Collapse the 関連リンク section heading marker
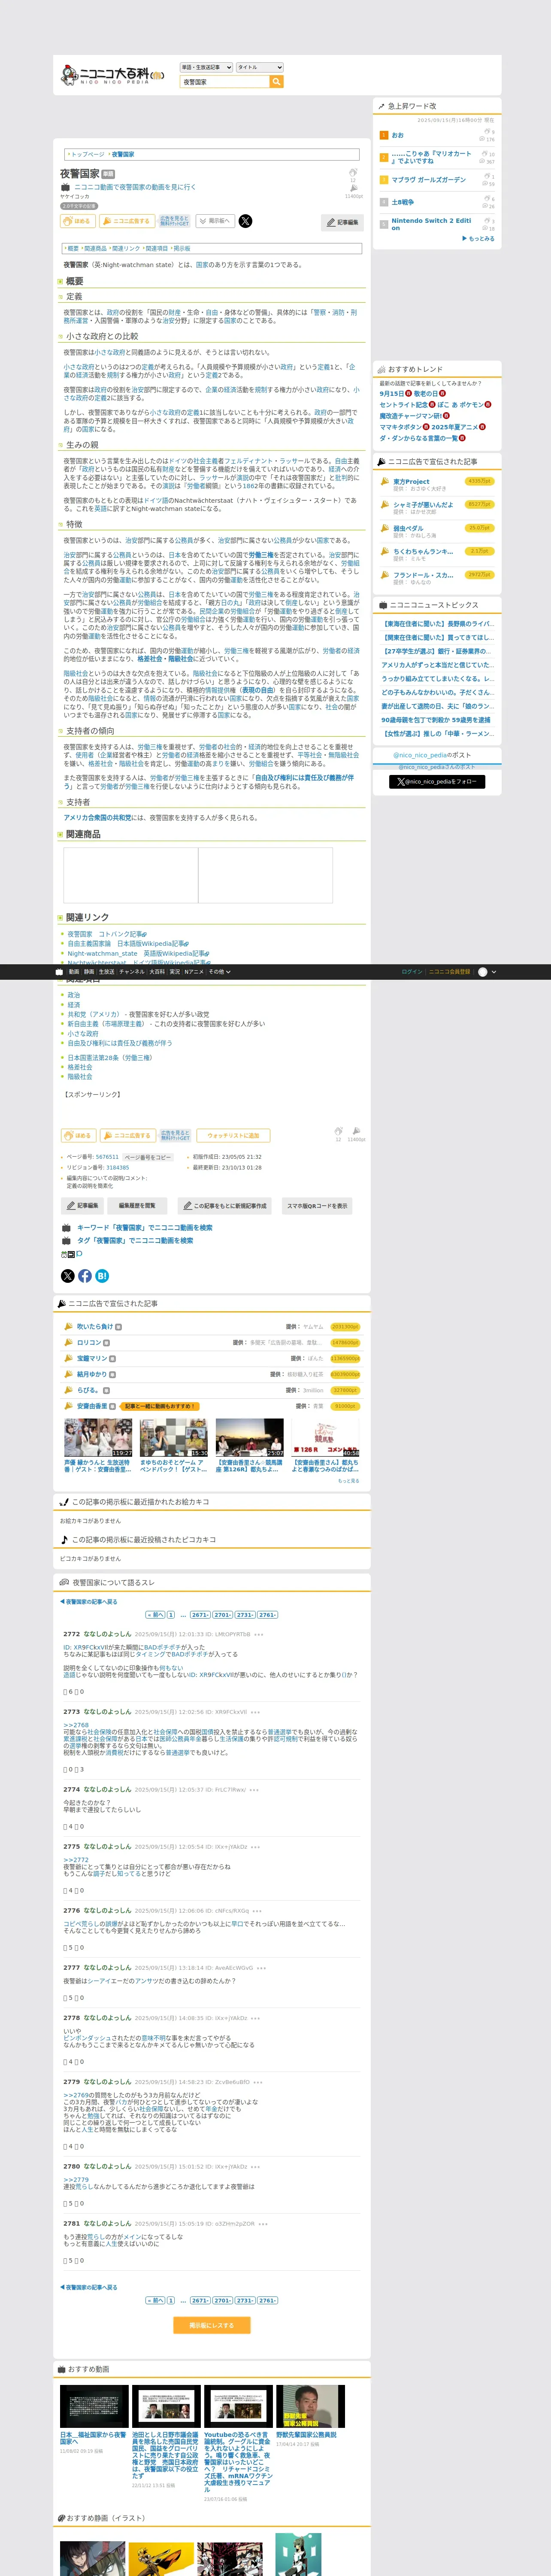 60,917
